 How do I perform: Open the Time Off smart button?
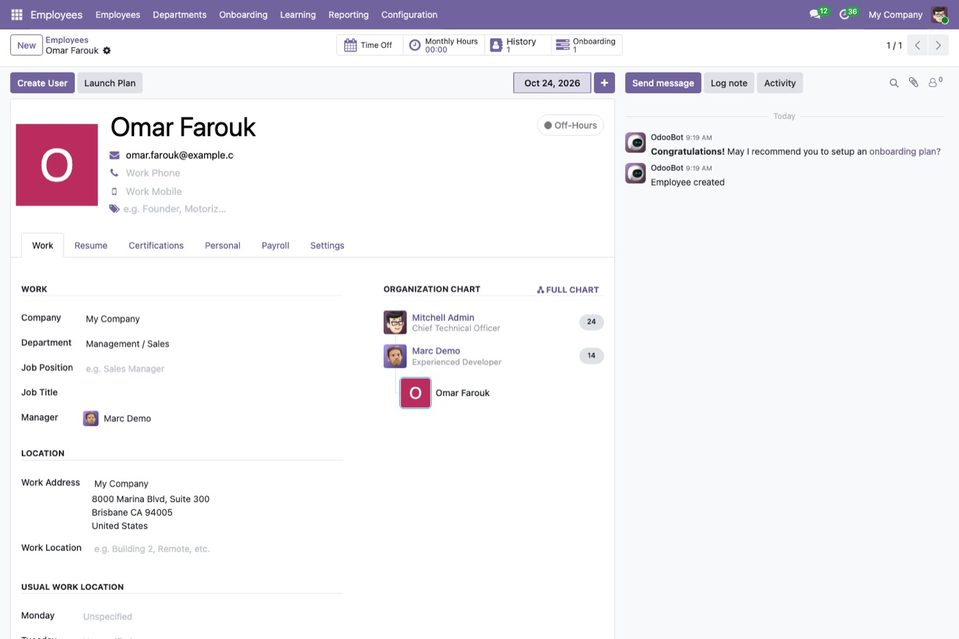(369, 45)
